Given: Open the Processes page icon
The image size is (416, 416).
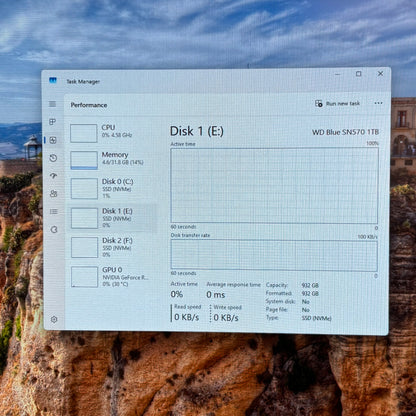Looking at the screenshot, I should pyautogui.click(x=53, y=122).
